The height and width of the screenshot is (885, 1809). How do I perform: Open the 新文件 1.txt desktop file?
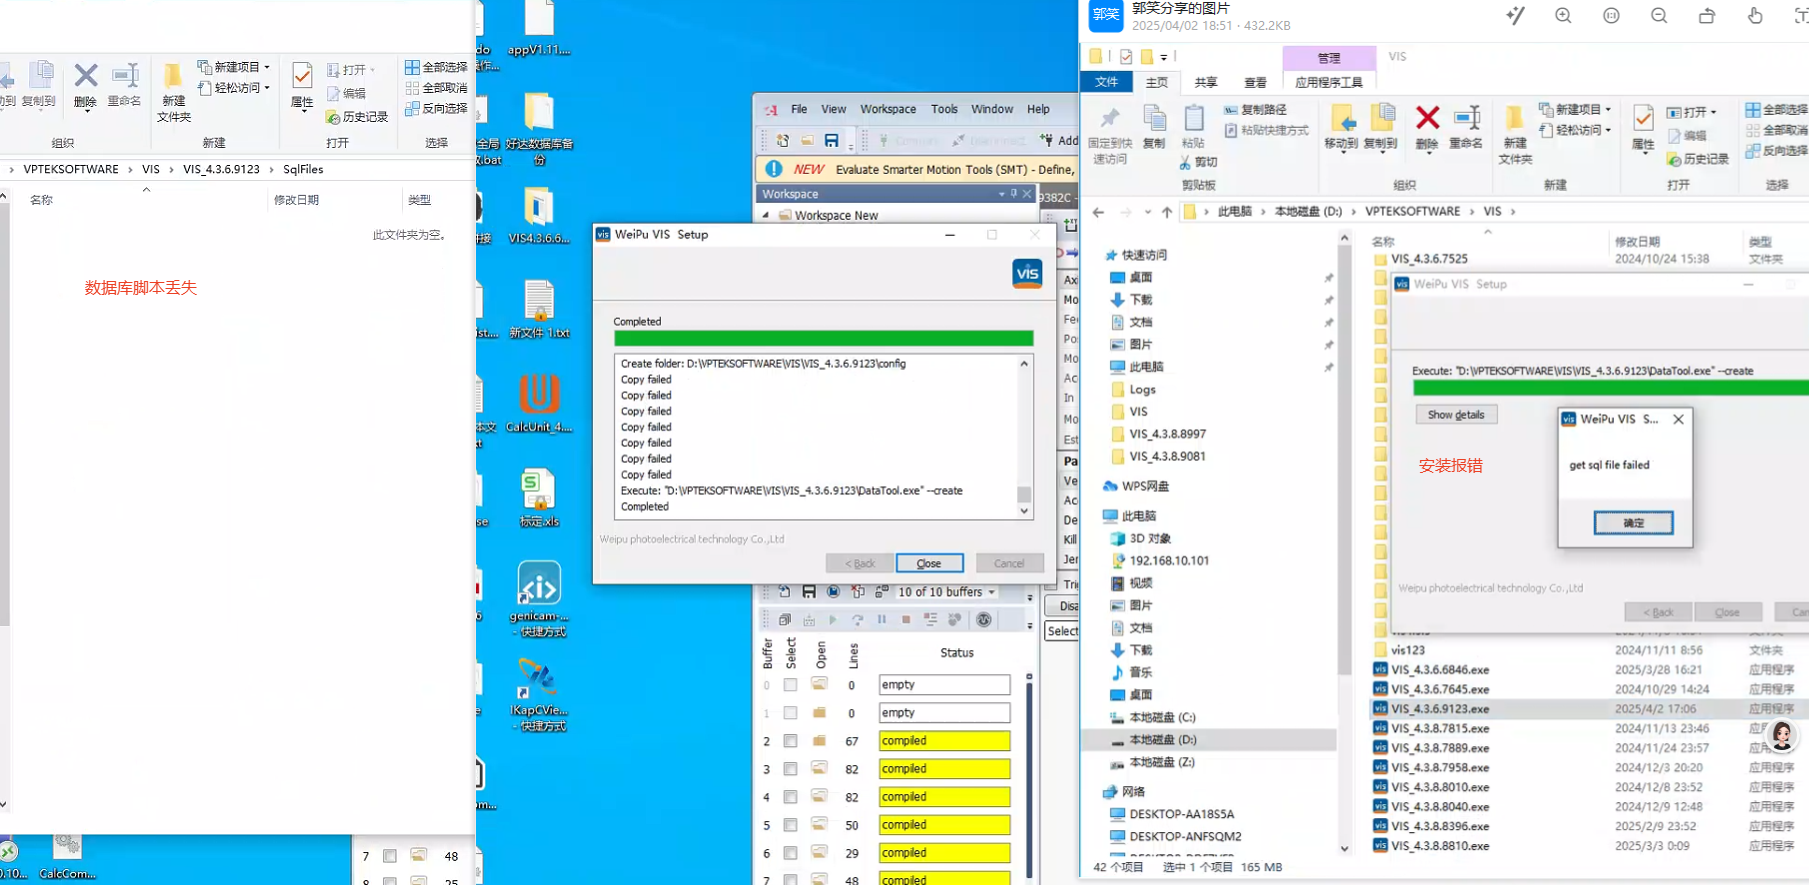point(539,309)
